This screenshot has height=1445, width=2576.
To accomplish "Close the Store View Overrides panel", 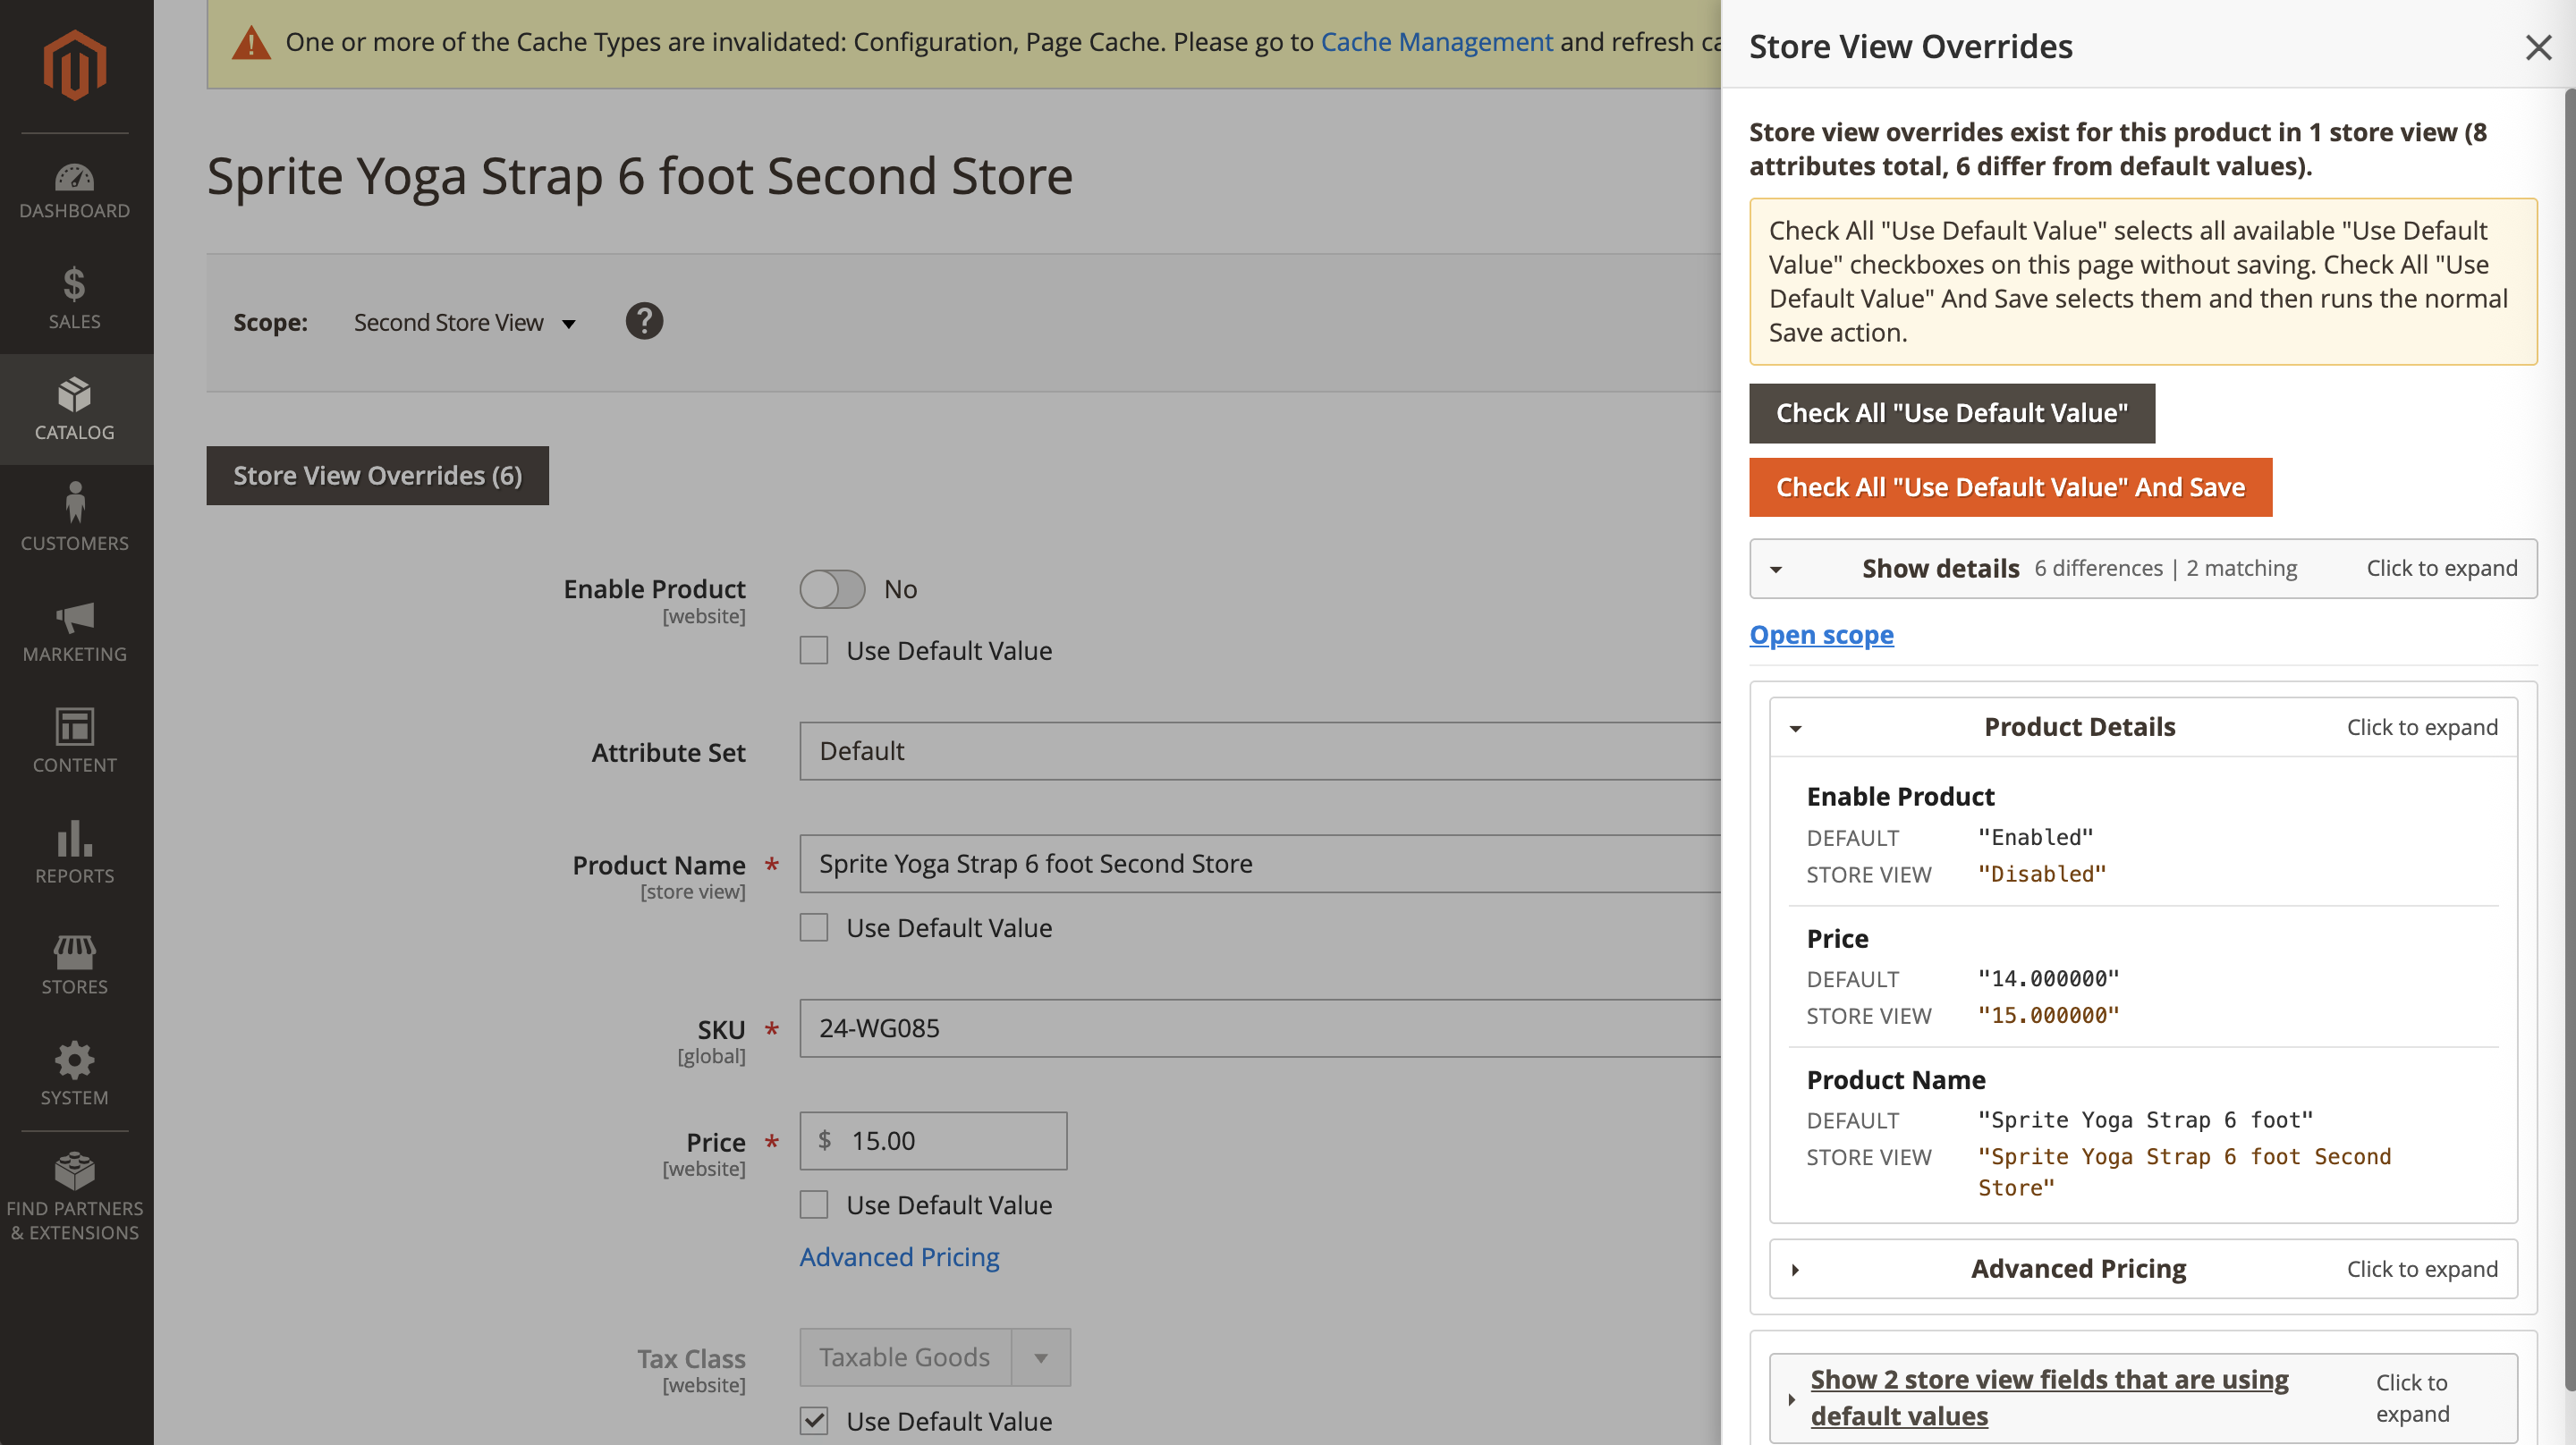I will point(2538,47).
